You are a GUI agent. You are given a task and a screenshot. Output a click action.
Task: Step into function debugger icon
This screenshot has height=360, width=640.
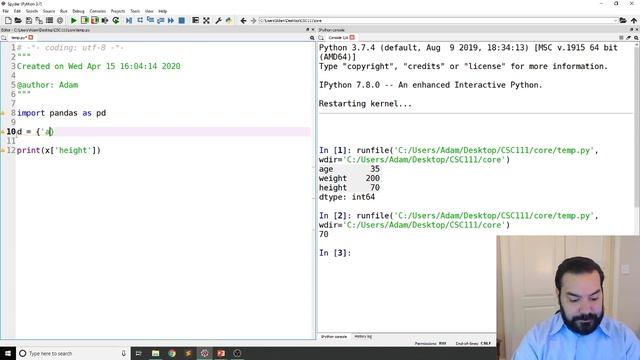150,20
